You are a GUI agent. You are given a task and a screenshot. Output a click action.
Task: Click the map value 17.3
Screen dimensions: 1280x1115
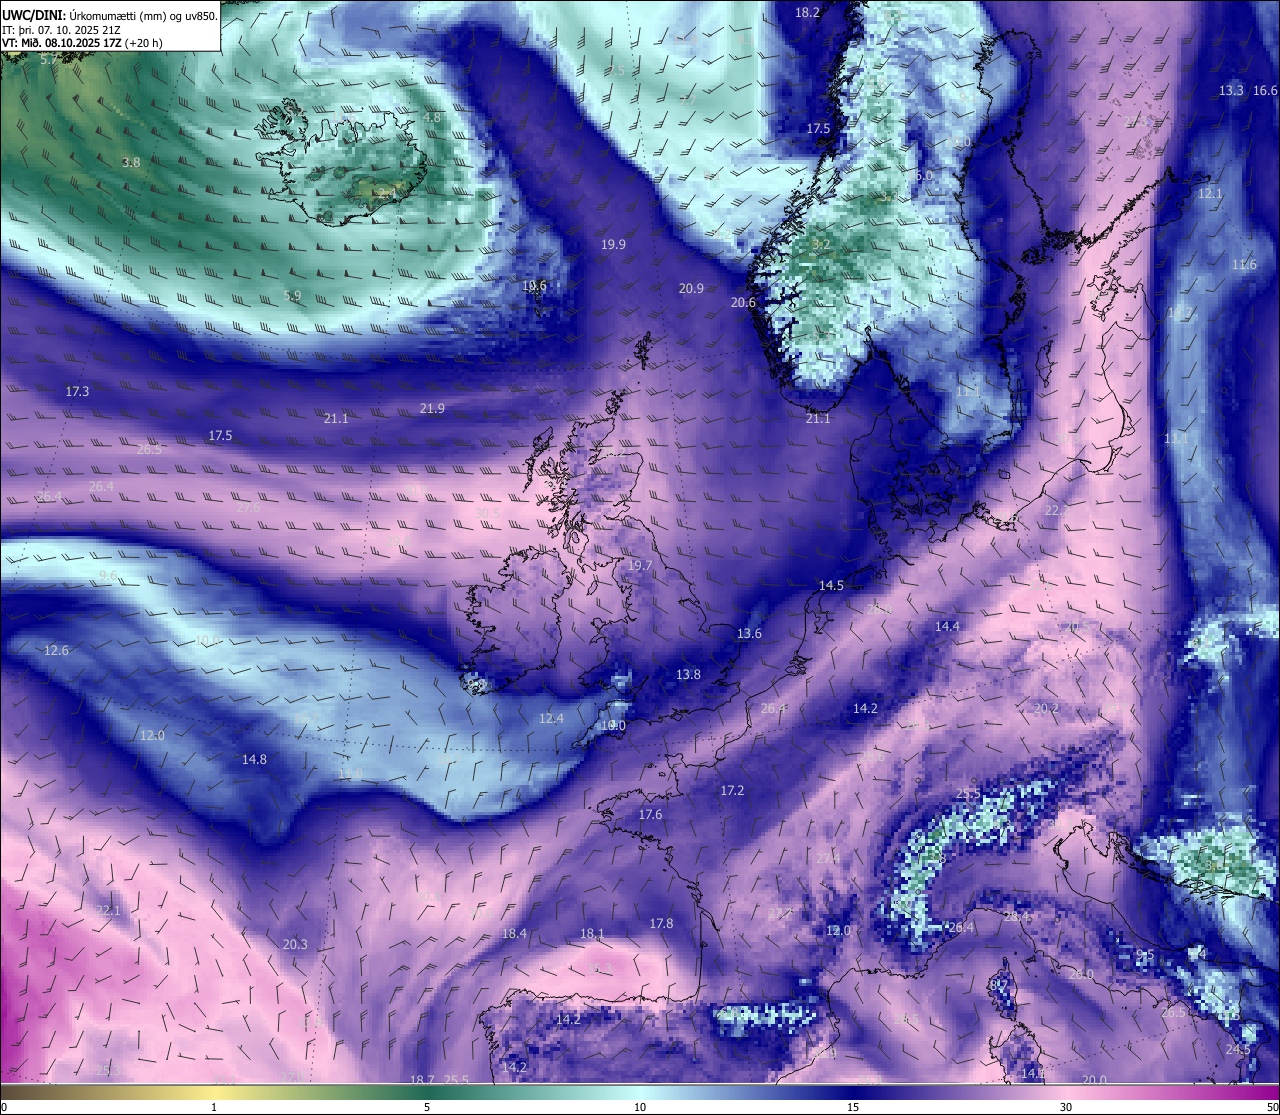click(77, 392)
